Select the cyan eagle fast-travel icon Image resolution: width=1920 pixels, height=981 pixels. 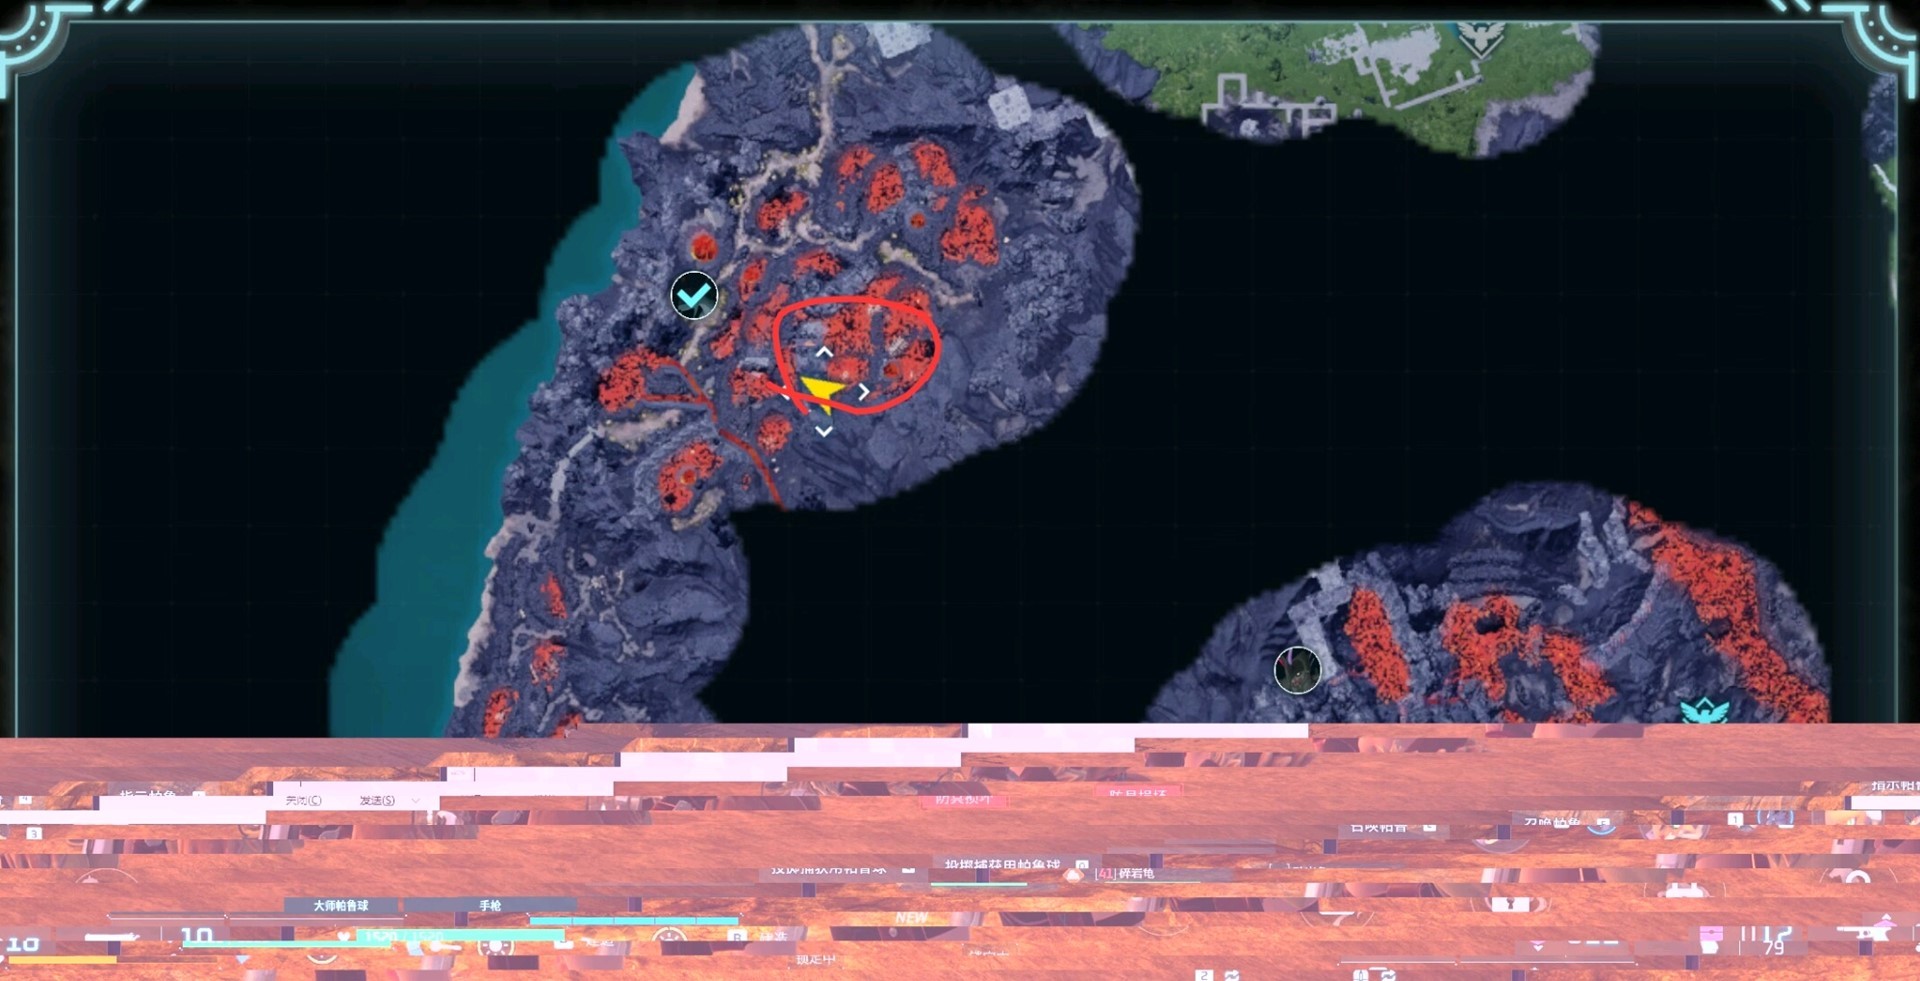coord(1704,711)
